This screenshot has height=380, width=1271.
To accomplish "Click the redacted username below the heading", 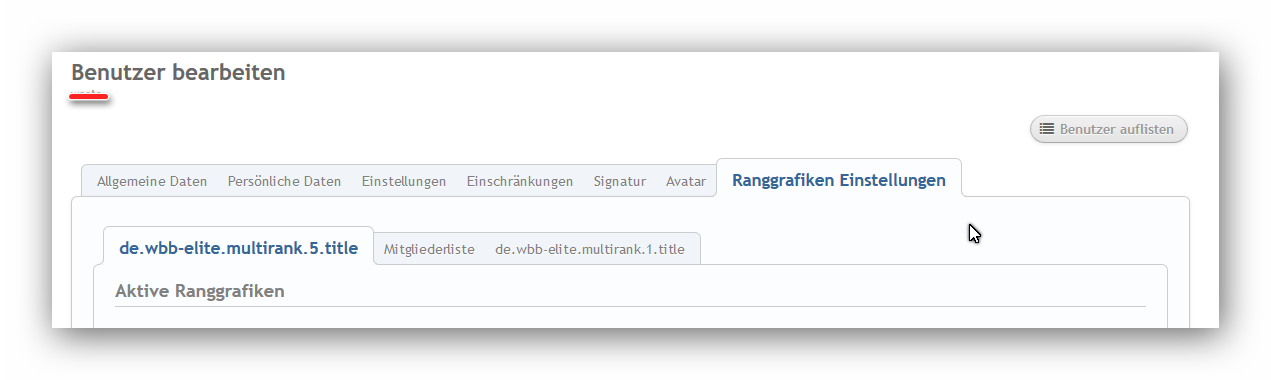I will click(x=89, y=96).
